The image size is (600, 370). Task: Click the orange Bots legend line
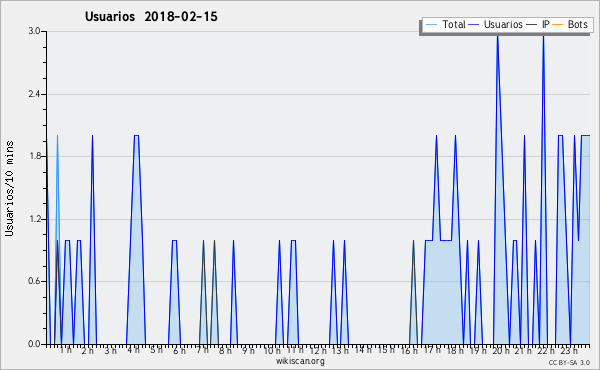(x=558, y=25)
